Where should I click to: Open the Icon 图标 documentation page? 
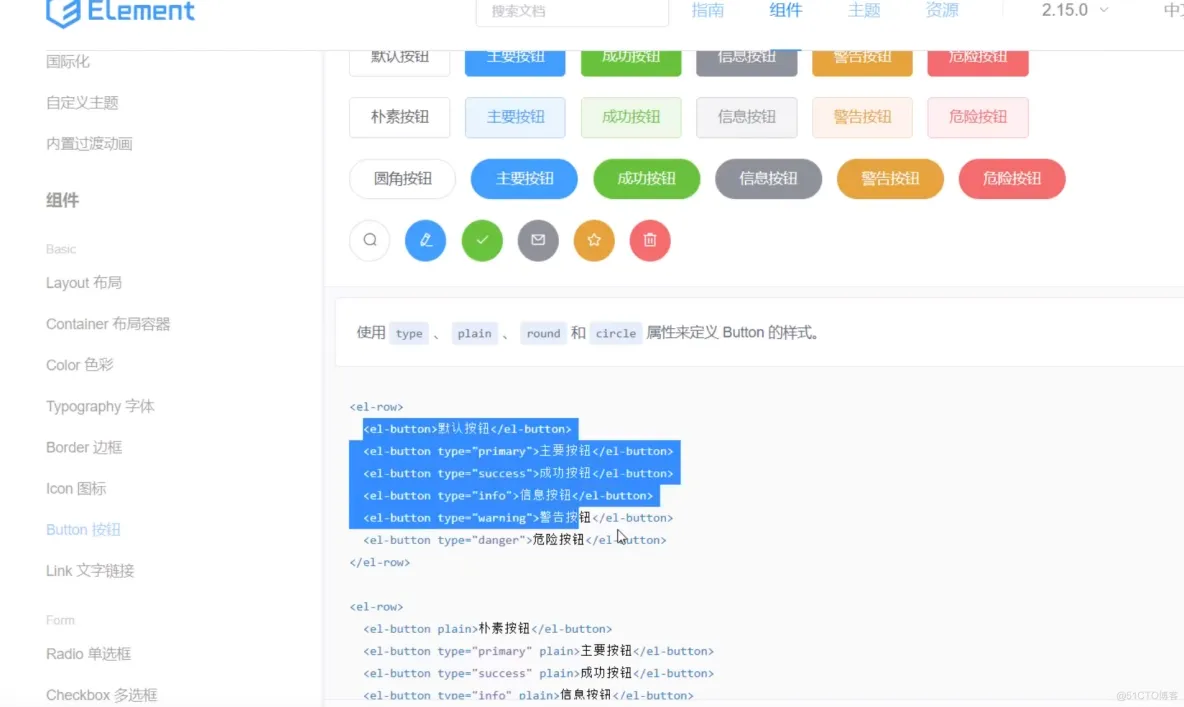pos(75,488)
